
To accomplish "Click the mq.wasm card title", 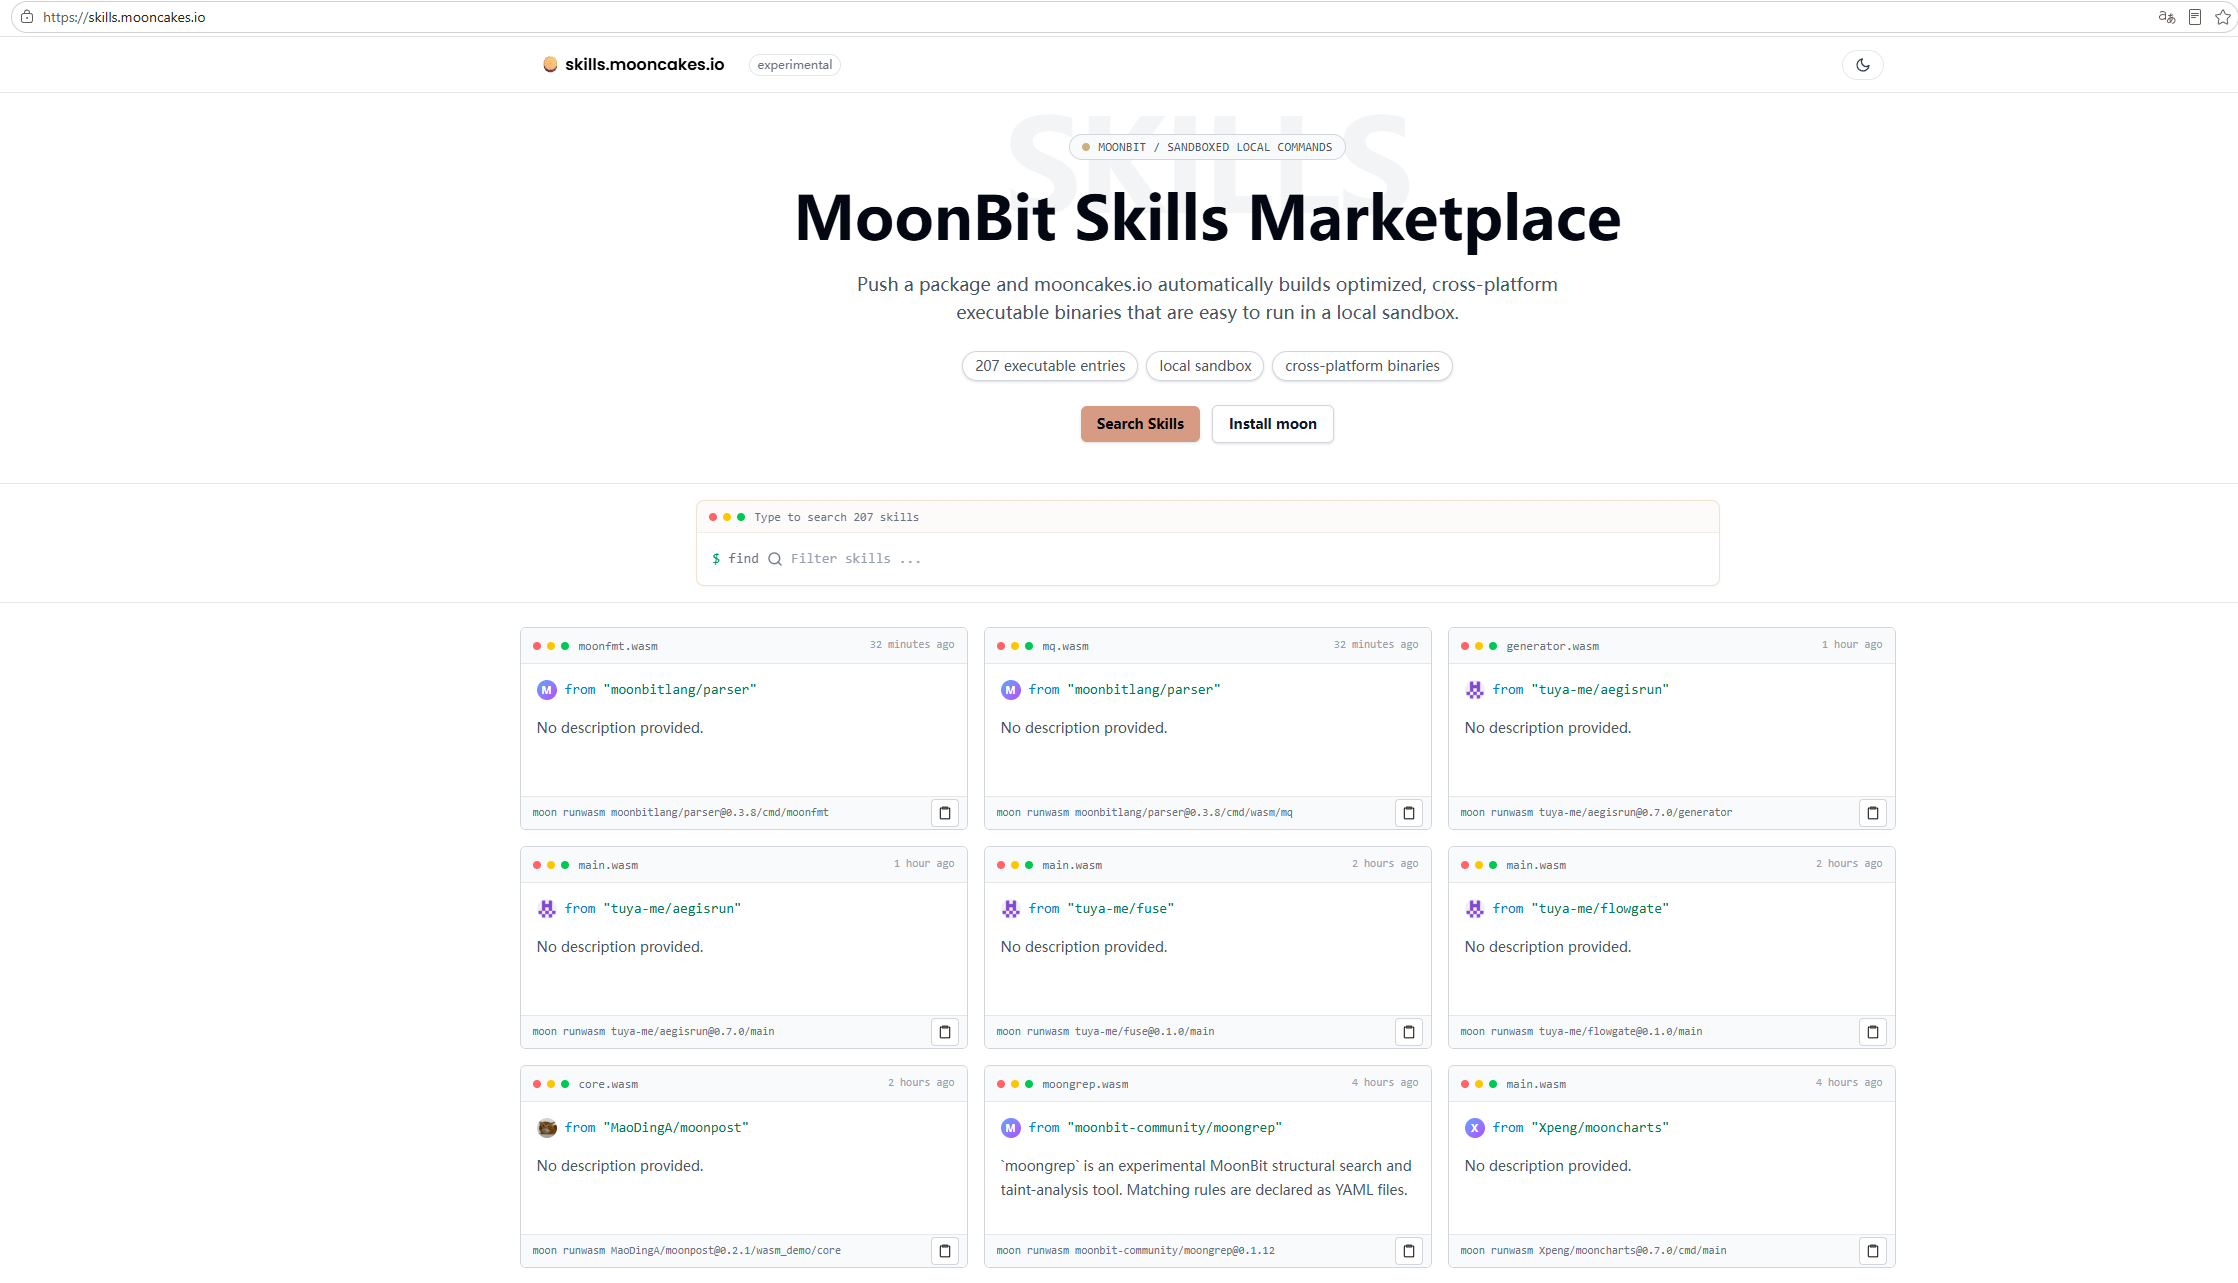I will [1065, 646].
